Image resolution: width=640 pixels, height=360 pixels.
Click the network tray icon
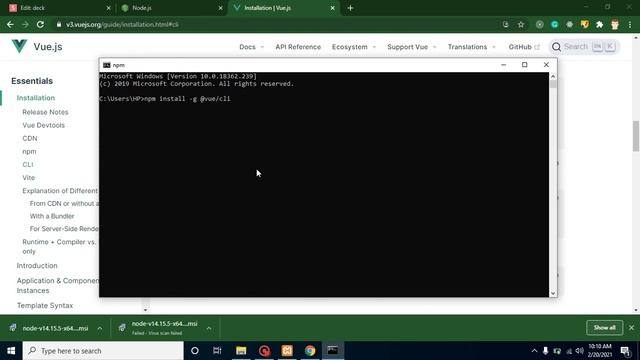(569, 351)
